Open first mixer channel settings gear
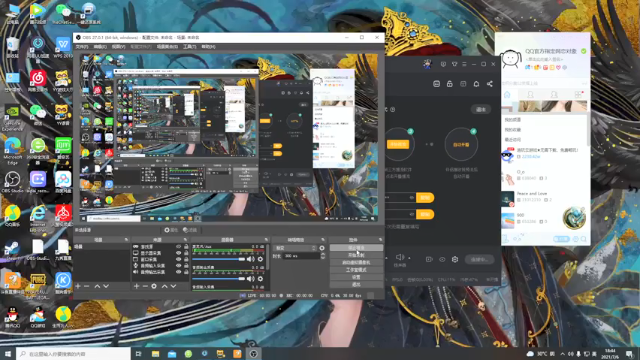The width and height of the screenshot is (640, 360). click(260, 259)
